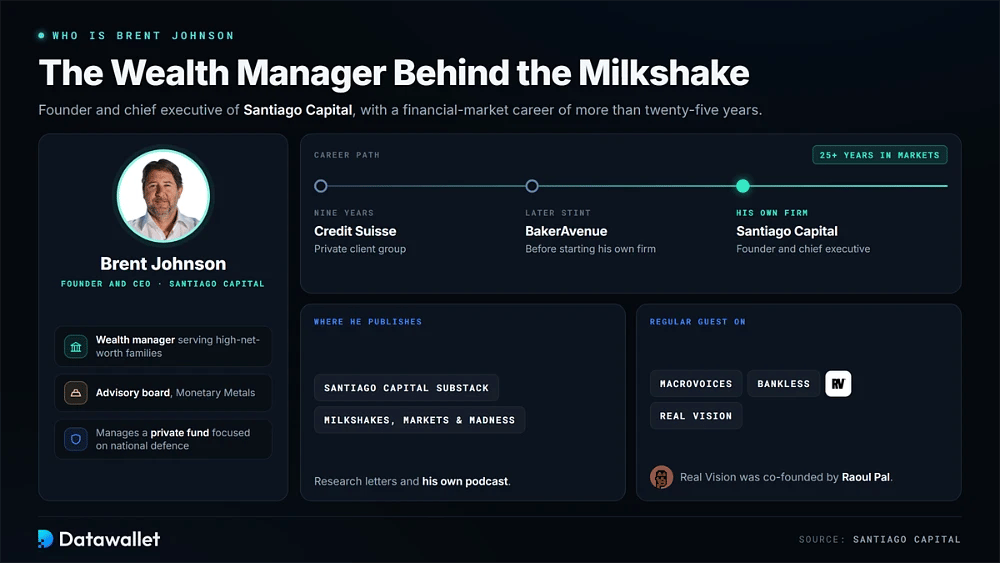Select the BakerAvenue timeline marker
The height and width of the screenshot is (563, 1000).
[x=532, y=186]
